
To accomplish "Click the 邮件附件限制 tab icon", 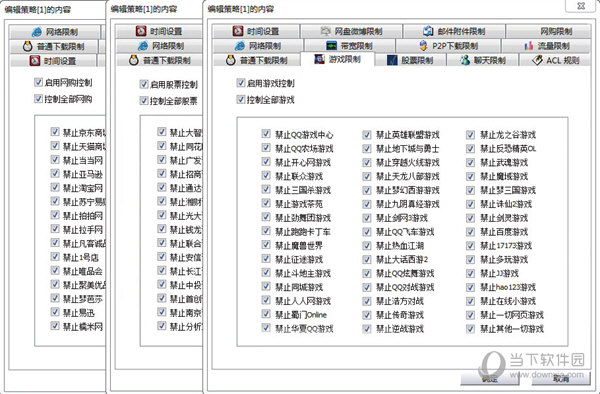I will click(428, 31).
